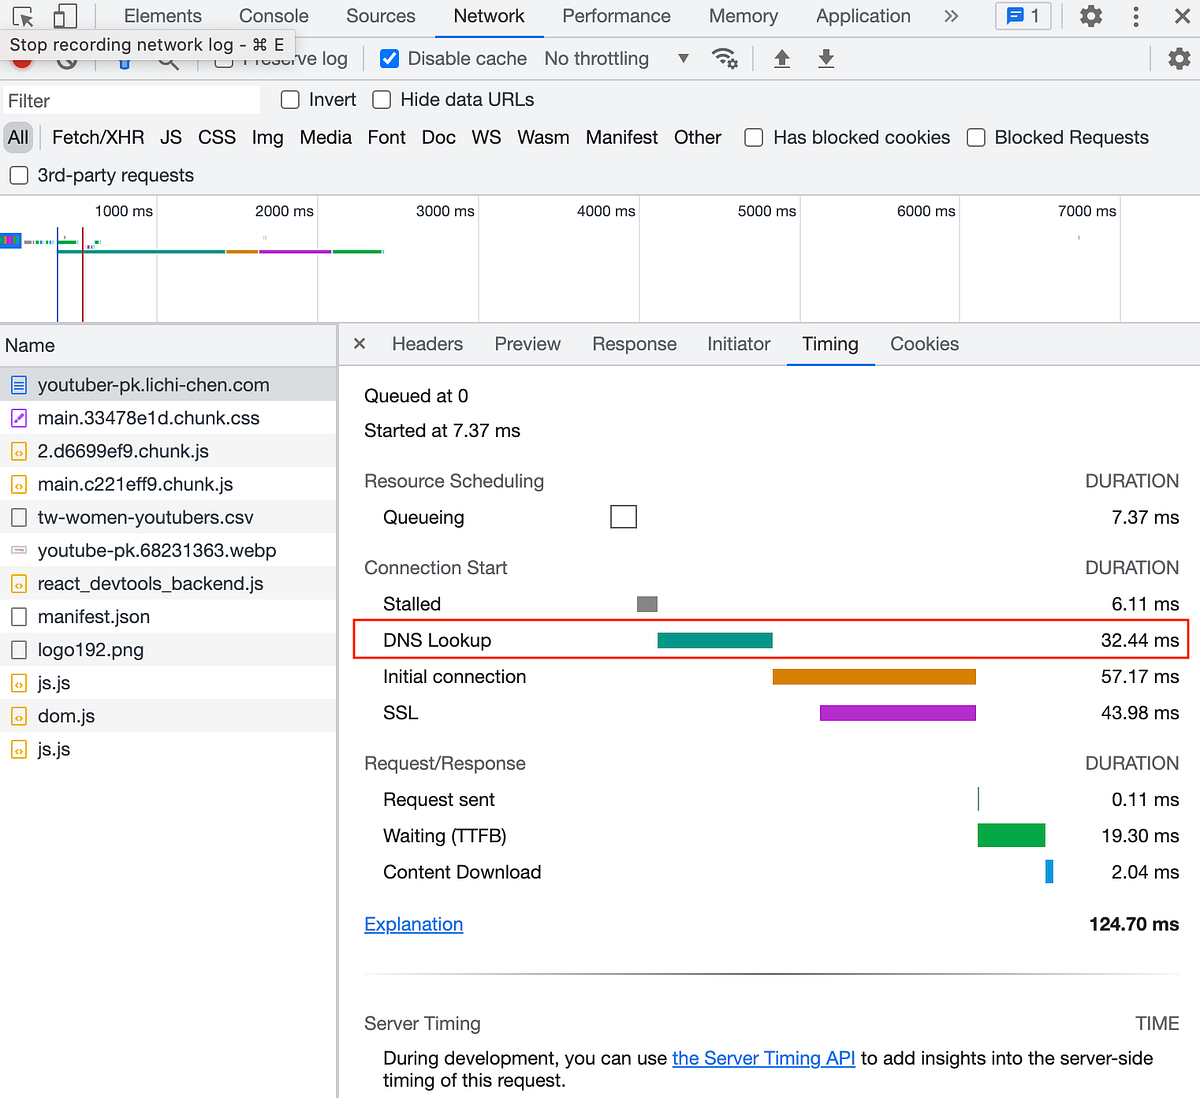Open DevTools settings gear in top bar
Image resolution: width=1200 pixels, height=1098 pixels.
[x=1091, y=16]
